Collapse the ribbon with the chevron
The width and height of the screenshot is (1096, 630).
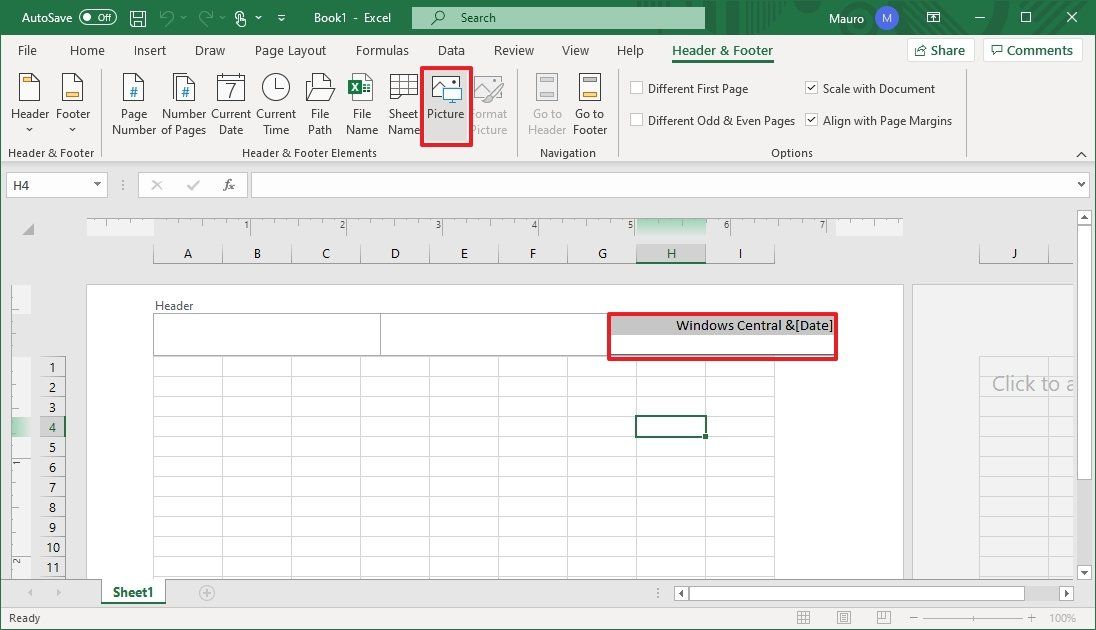pos(1081,154)
